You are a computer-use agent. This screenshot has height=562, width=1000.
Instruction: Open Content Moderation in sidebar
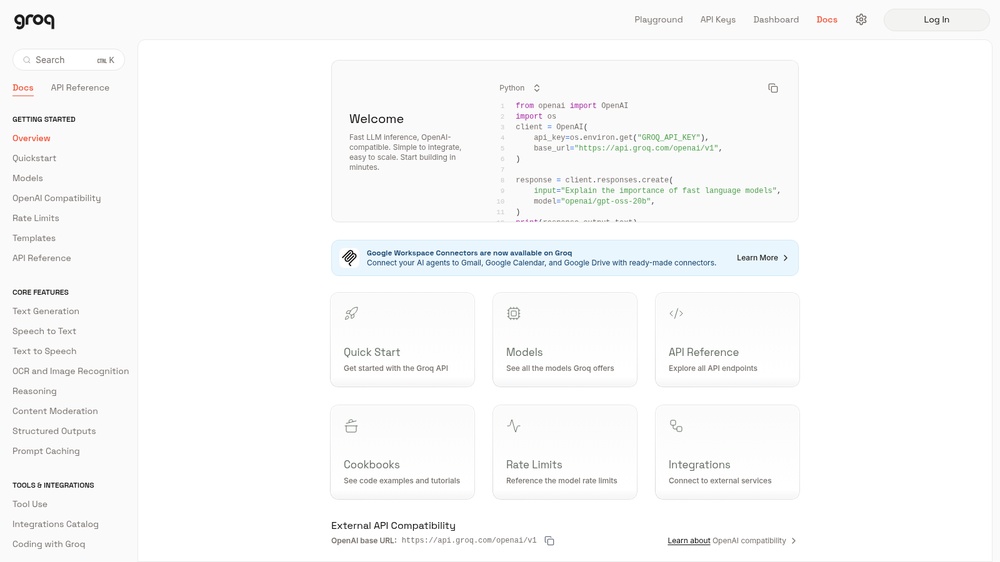click(x=55, y=411)
